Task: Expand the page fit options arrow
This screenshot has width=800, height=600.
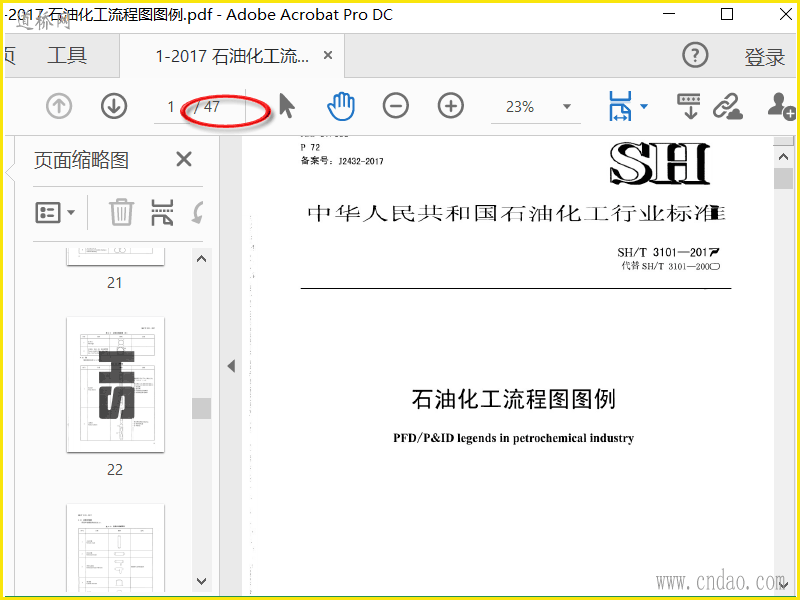Action: pos(644,106)
